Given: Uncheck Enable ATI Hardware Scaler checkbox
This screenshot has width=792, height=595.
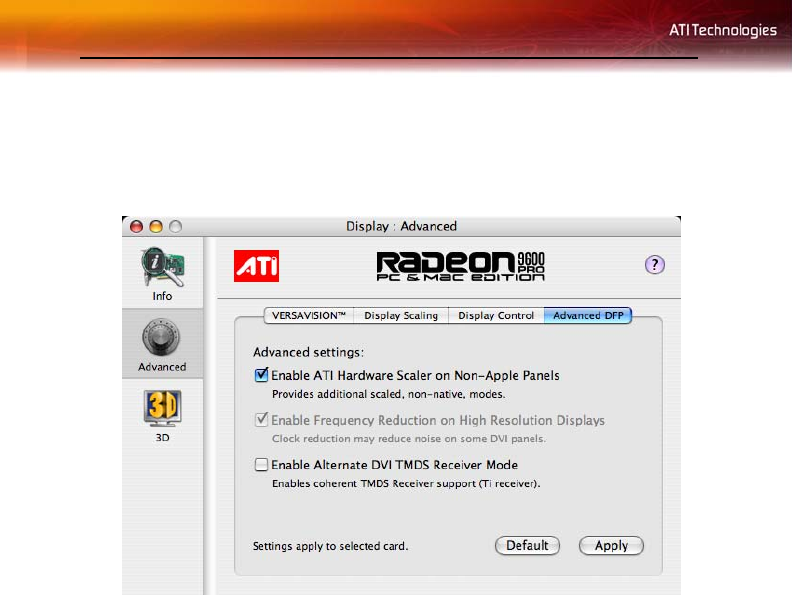Looking at the screenshot, I should click(261, 375).
